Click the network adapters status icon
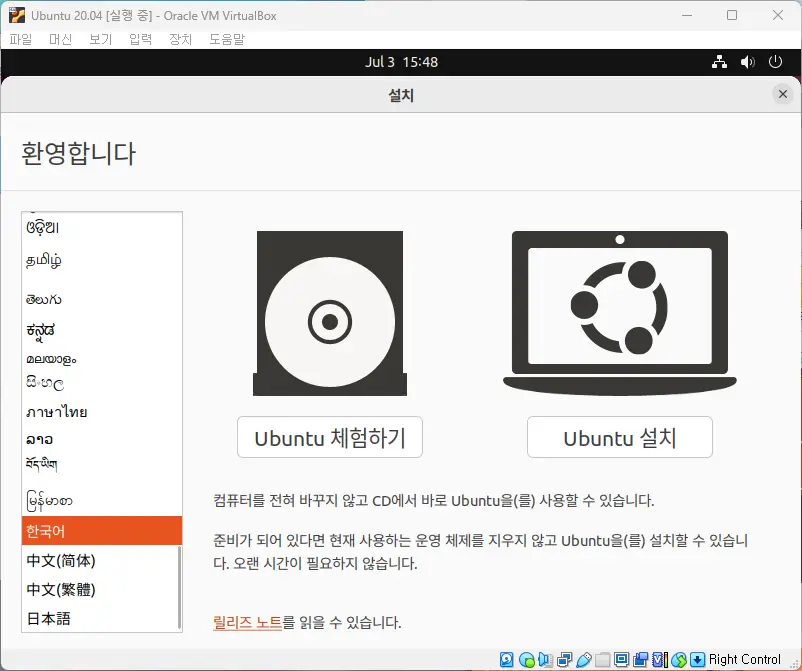802x671 pixels. [565, 660]
